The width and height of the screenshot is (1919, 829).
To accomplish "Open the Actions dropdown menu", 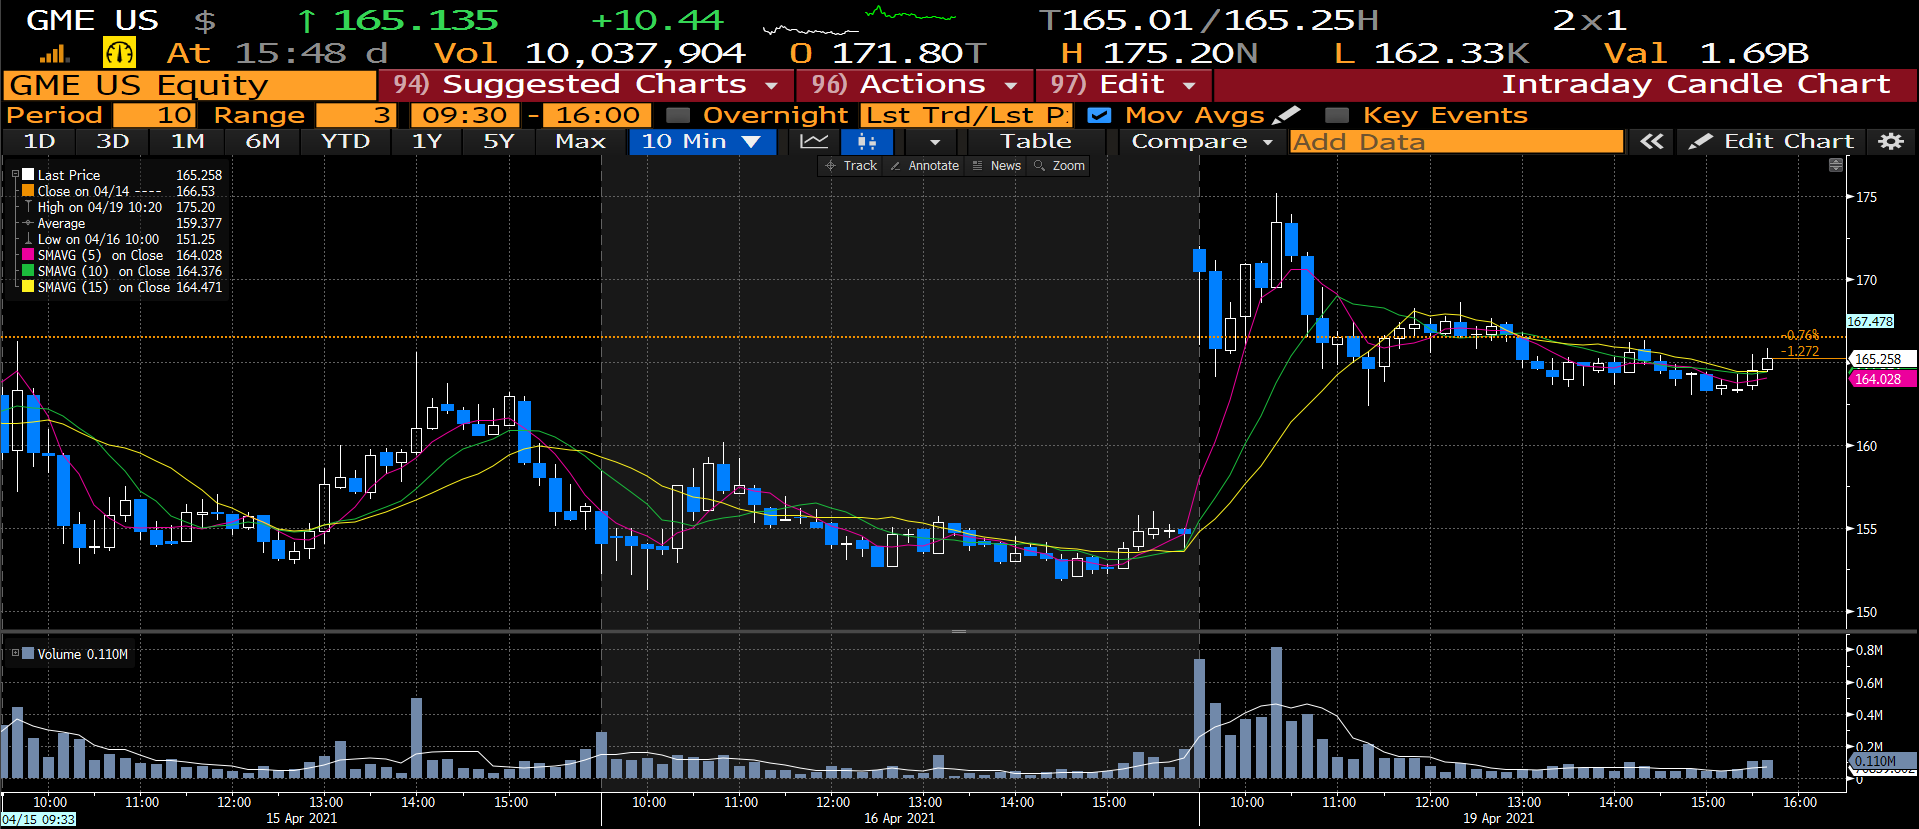I will [x=914, y=85].
